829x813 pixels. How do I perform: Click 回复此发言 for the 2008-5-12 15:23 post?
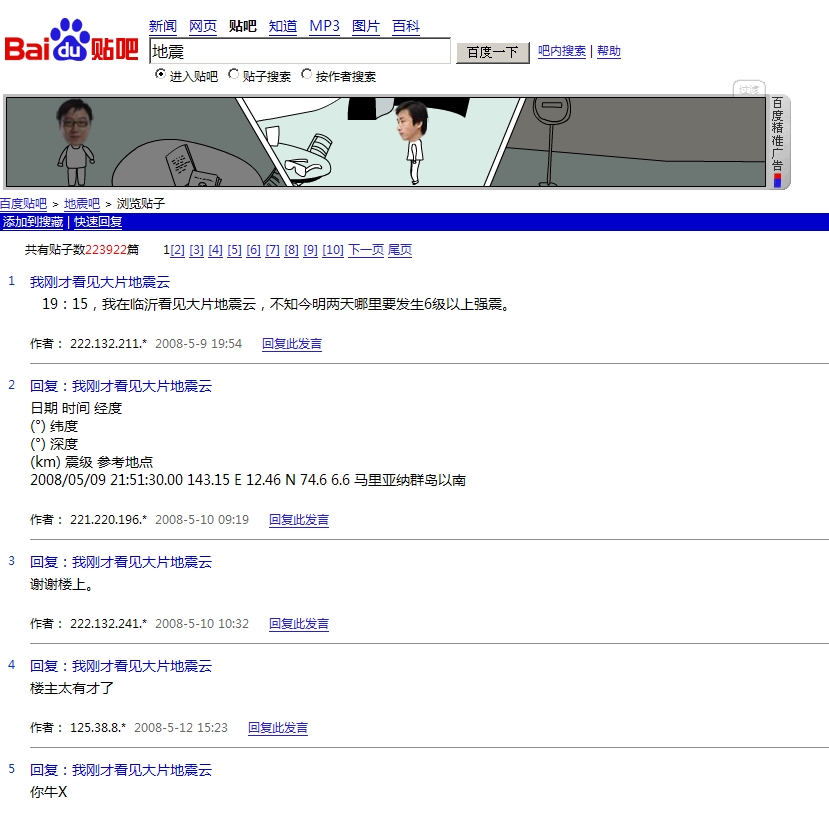[278, 728]
